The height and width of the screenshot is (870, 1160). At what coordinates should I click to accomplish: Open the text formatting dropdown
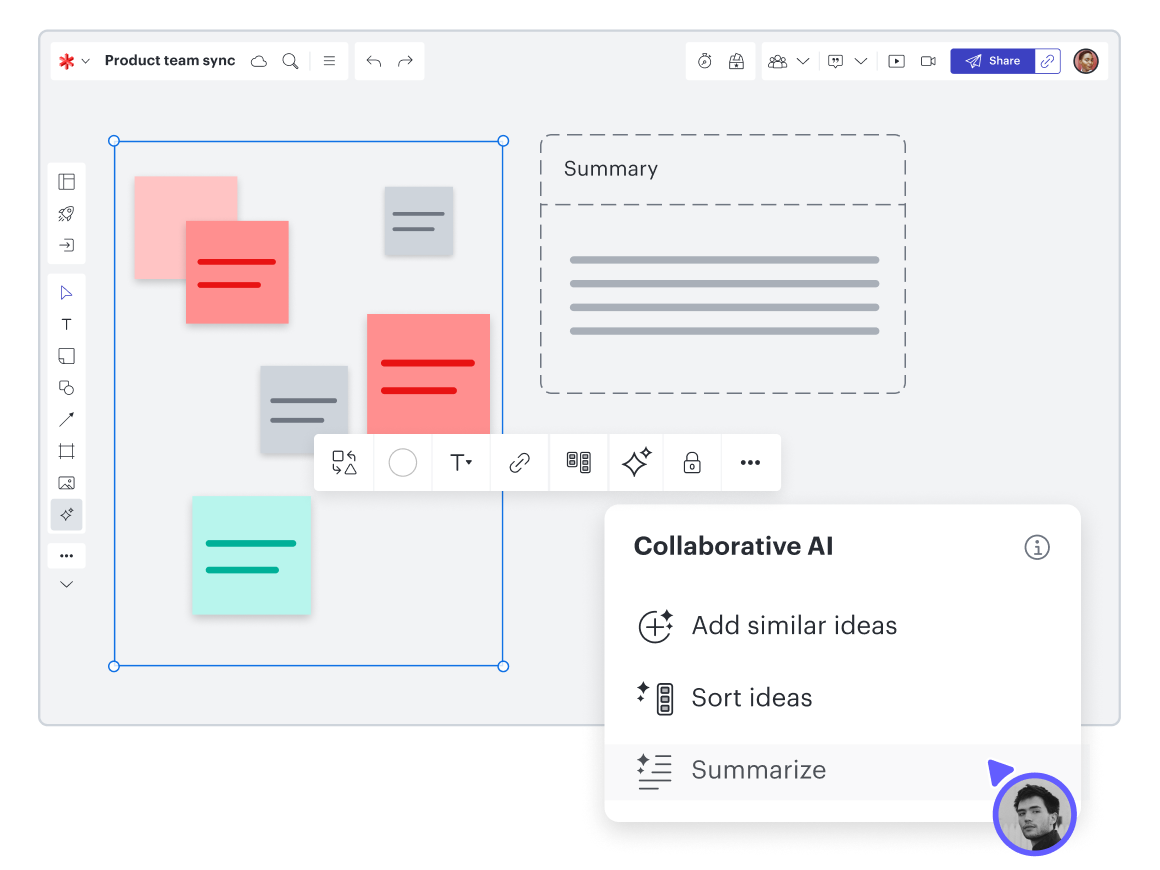(460, 462)
